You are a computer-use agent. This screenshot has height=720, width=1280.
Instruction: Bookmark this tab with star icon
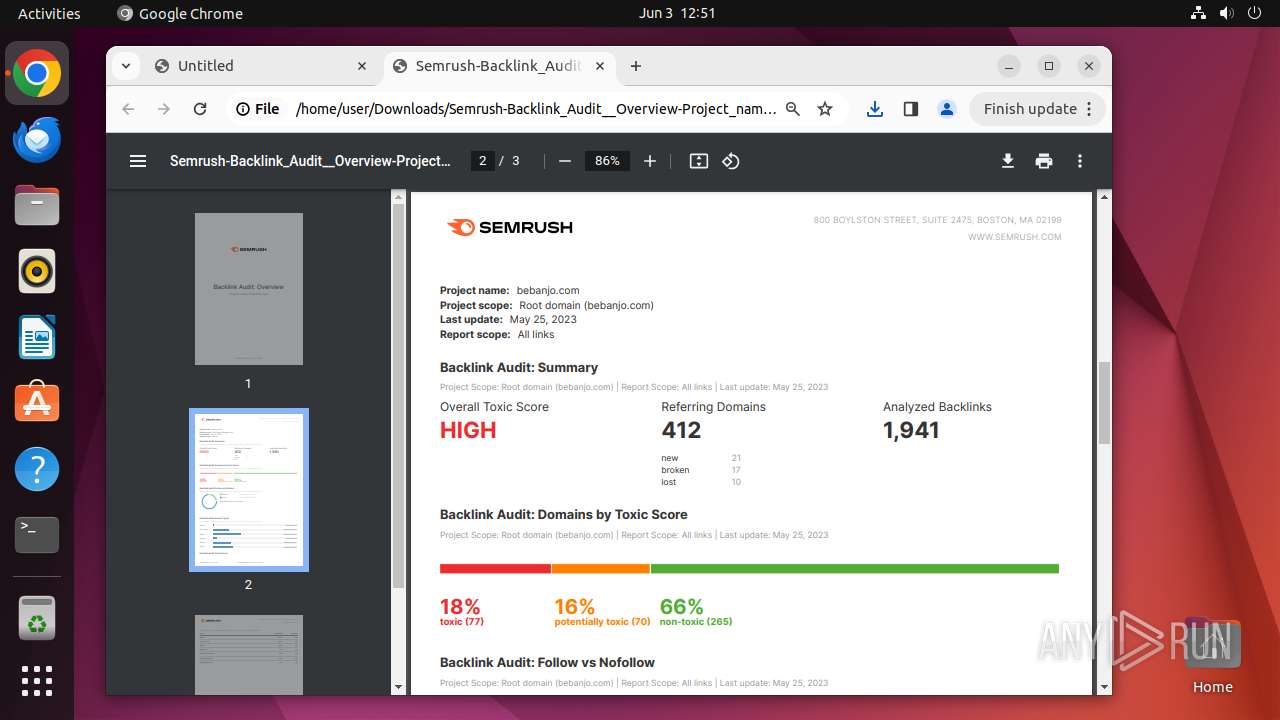coord(825,109)
